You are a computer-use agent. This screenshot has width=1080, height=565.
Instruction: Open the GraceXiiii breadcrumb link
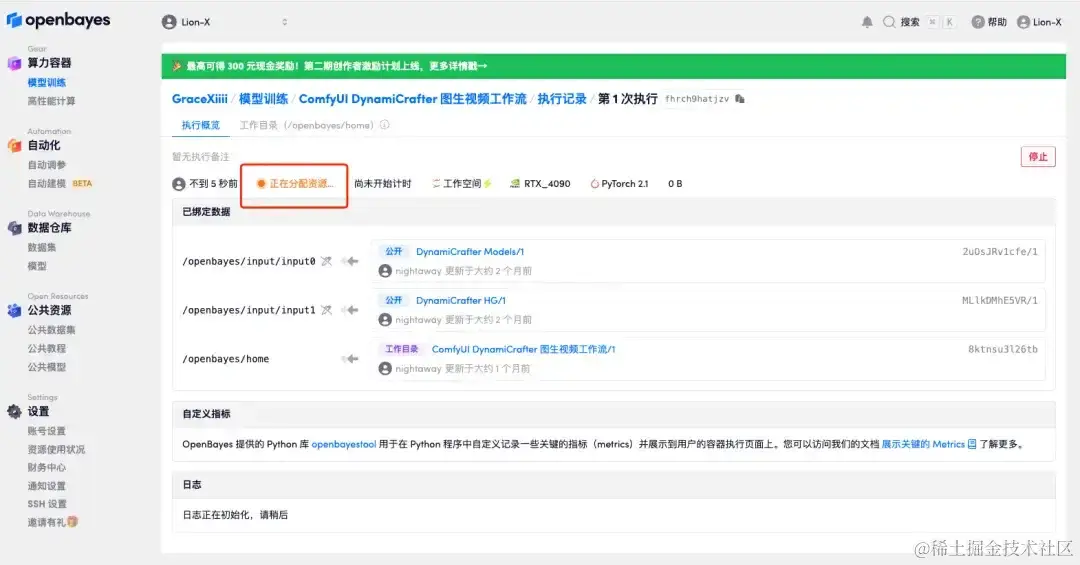tap(200, 99)
